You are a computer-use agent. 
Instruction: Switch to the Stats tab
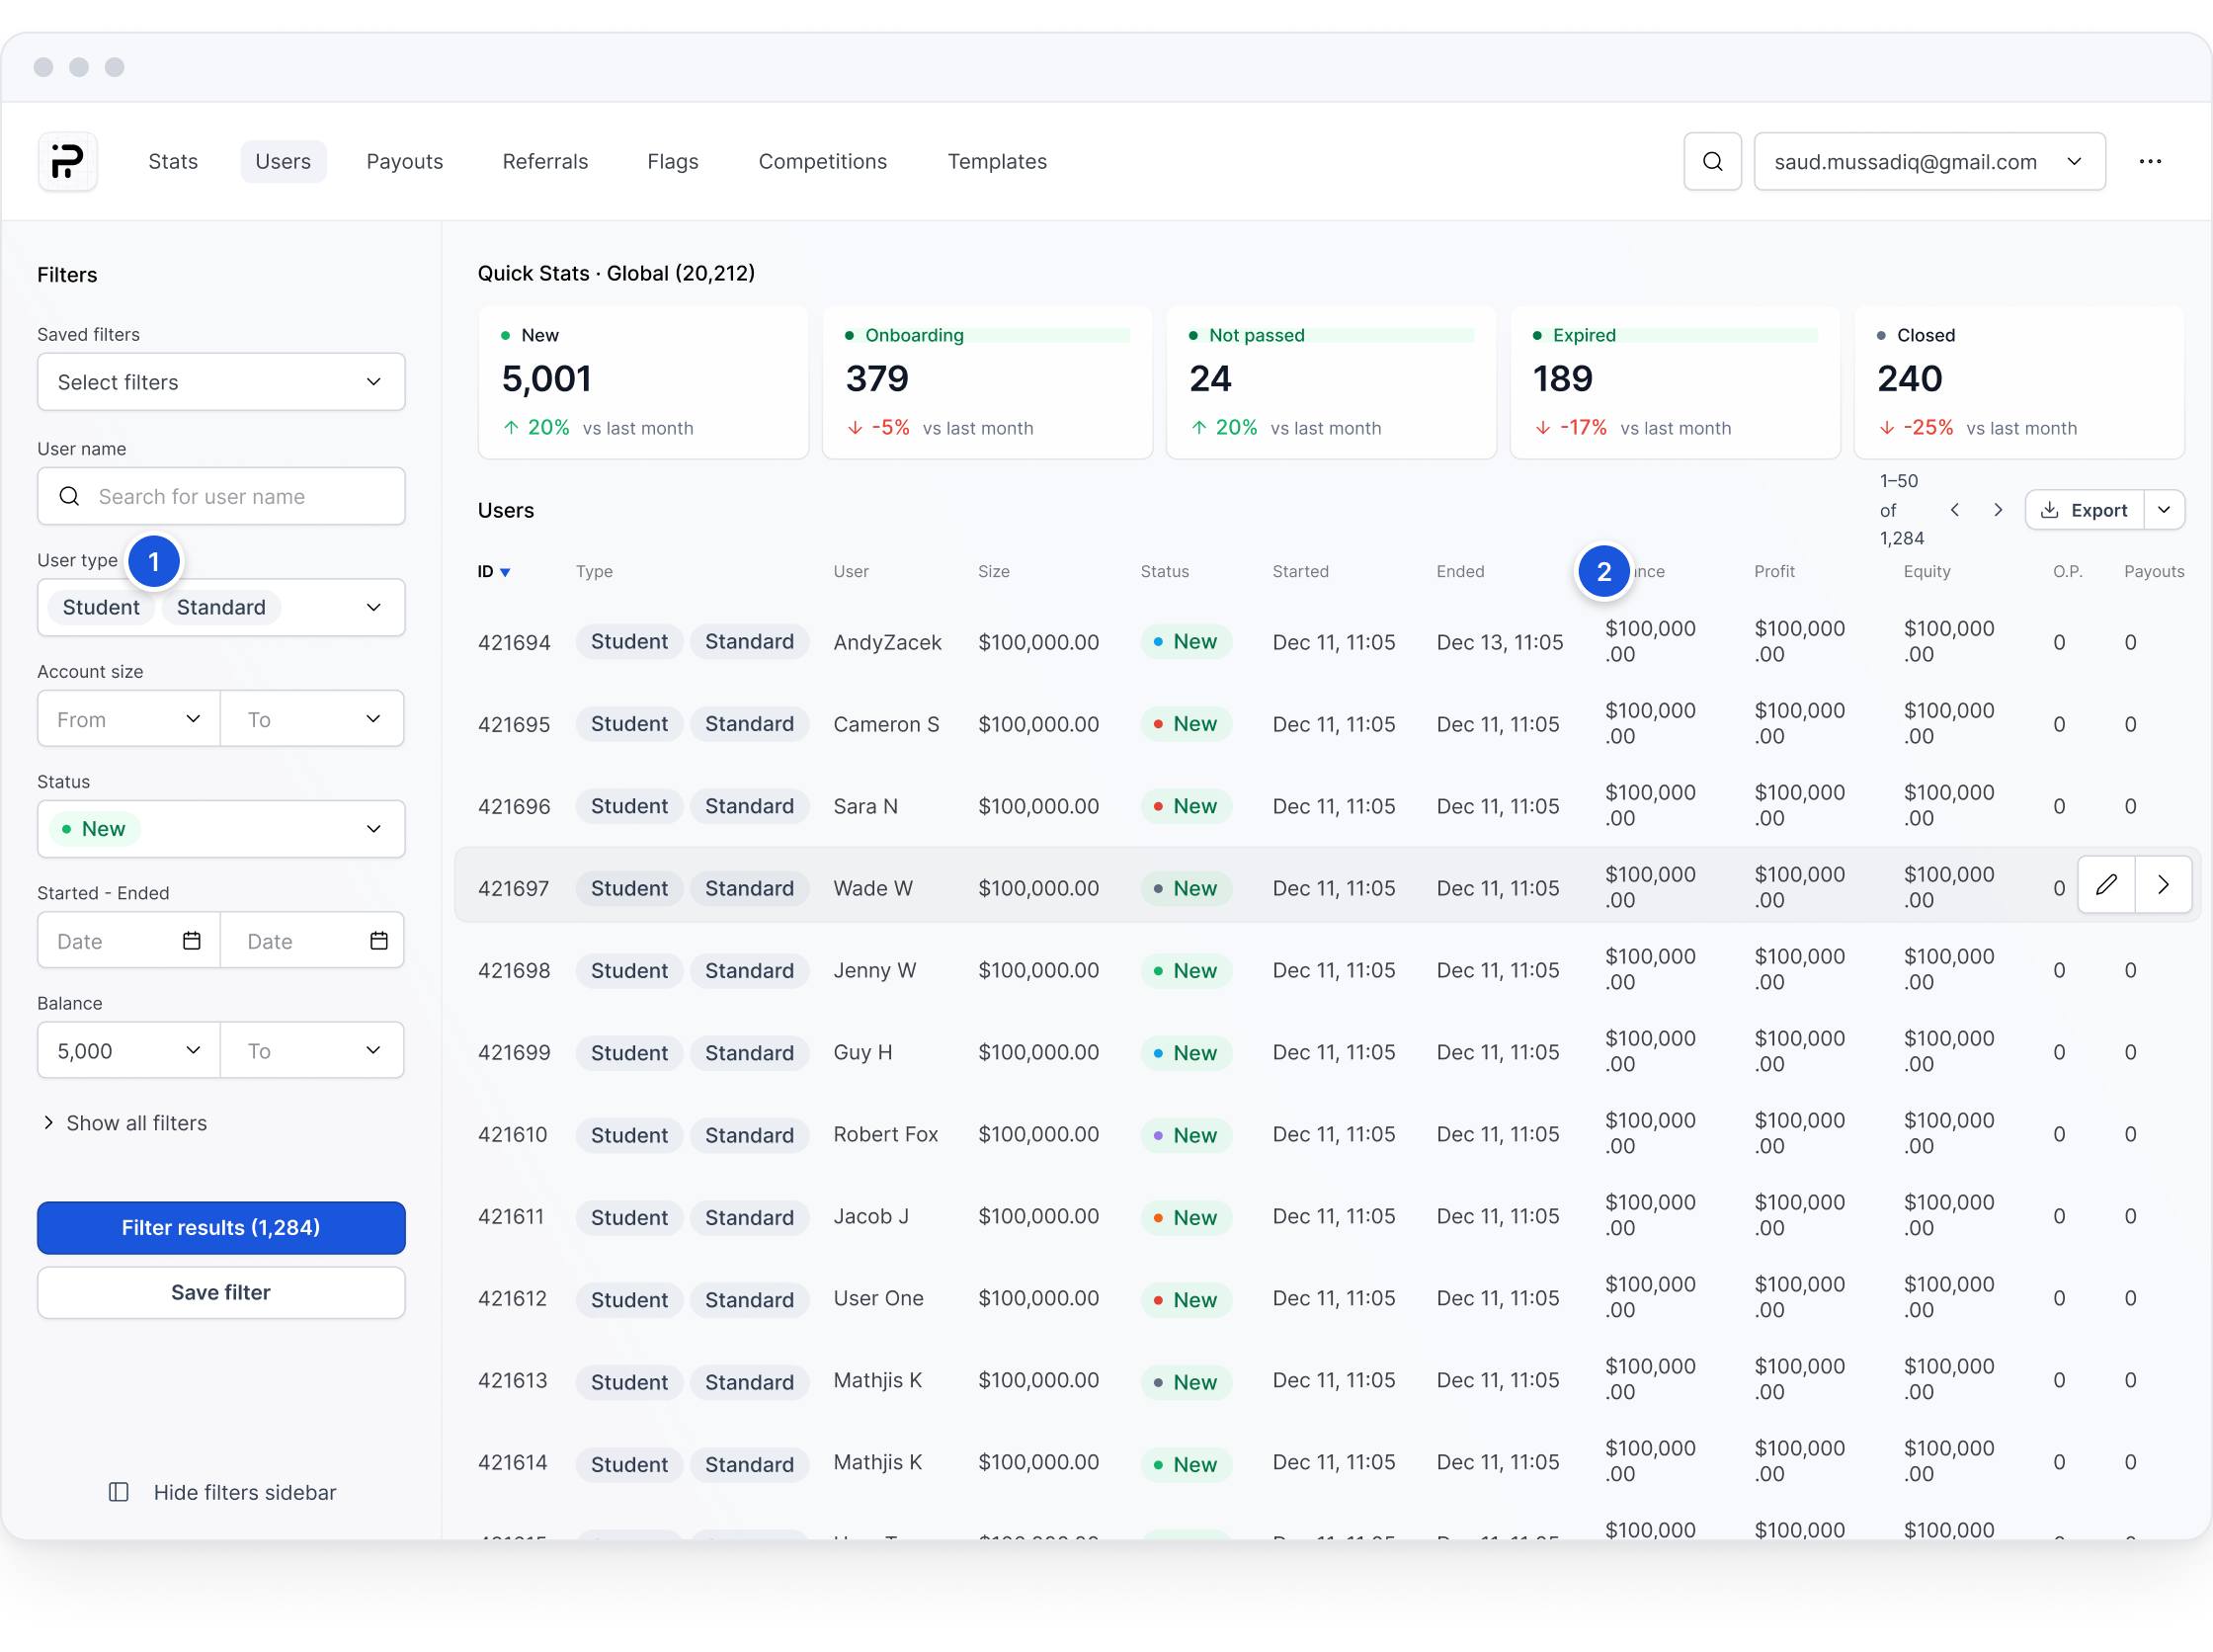(173, 161)
